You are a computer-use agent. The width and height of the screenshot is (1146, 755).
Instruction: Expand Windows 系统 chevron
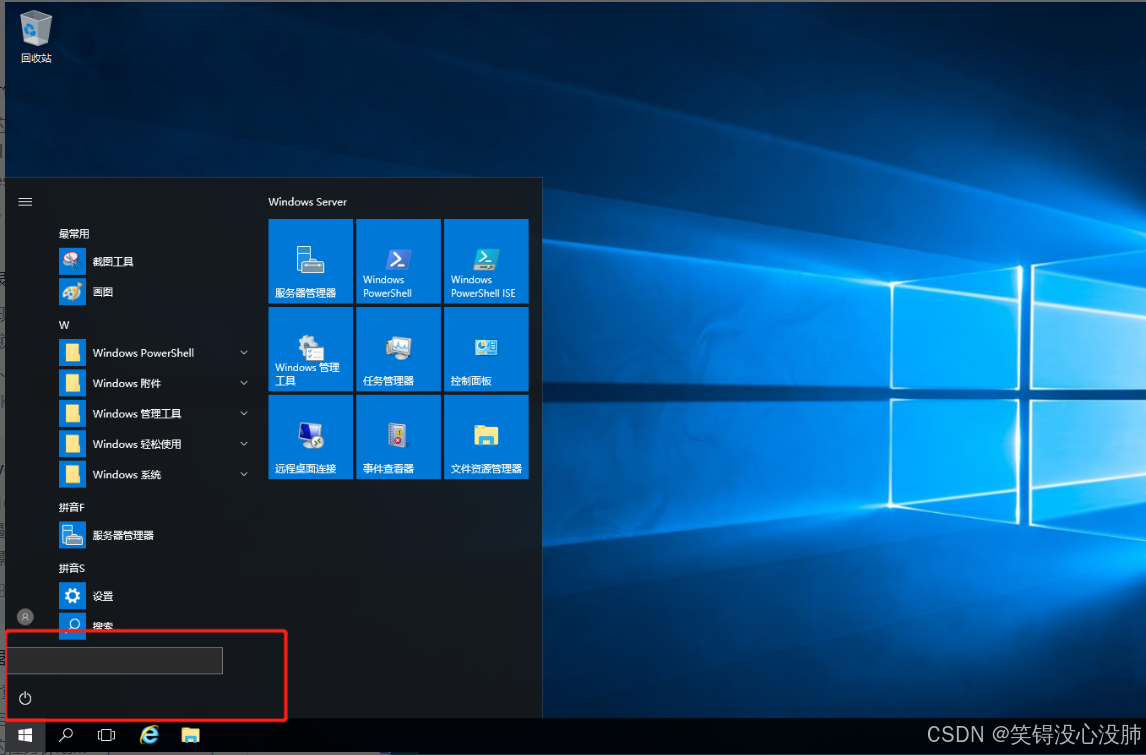(x=244, y=474)
